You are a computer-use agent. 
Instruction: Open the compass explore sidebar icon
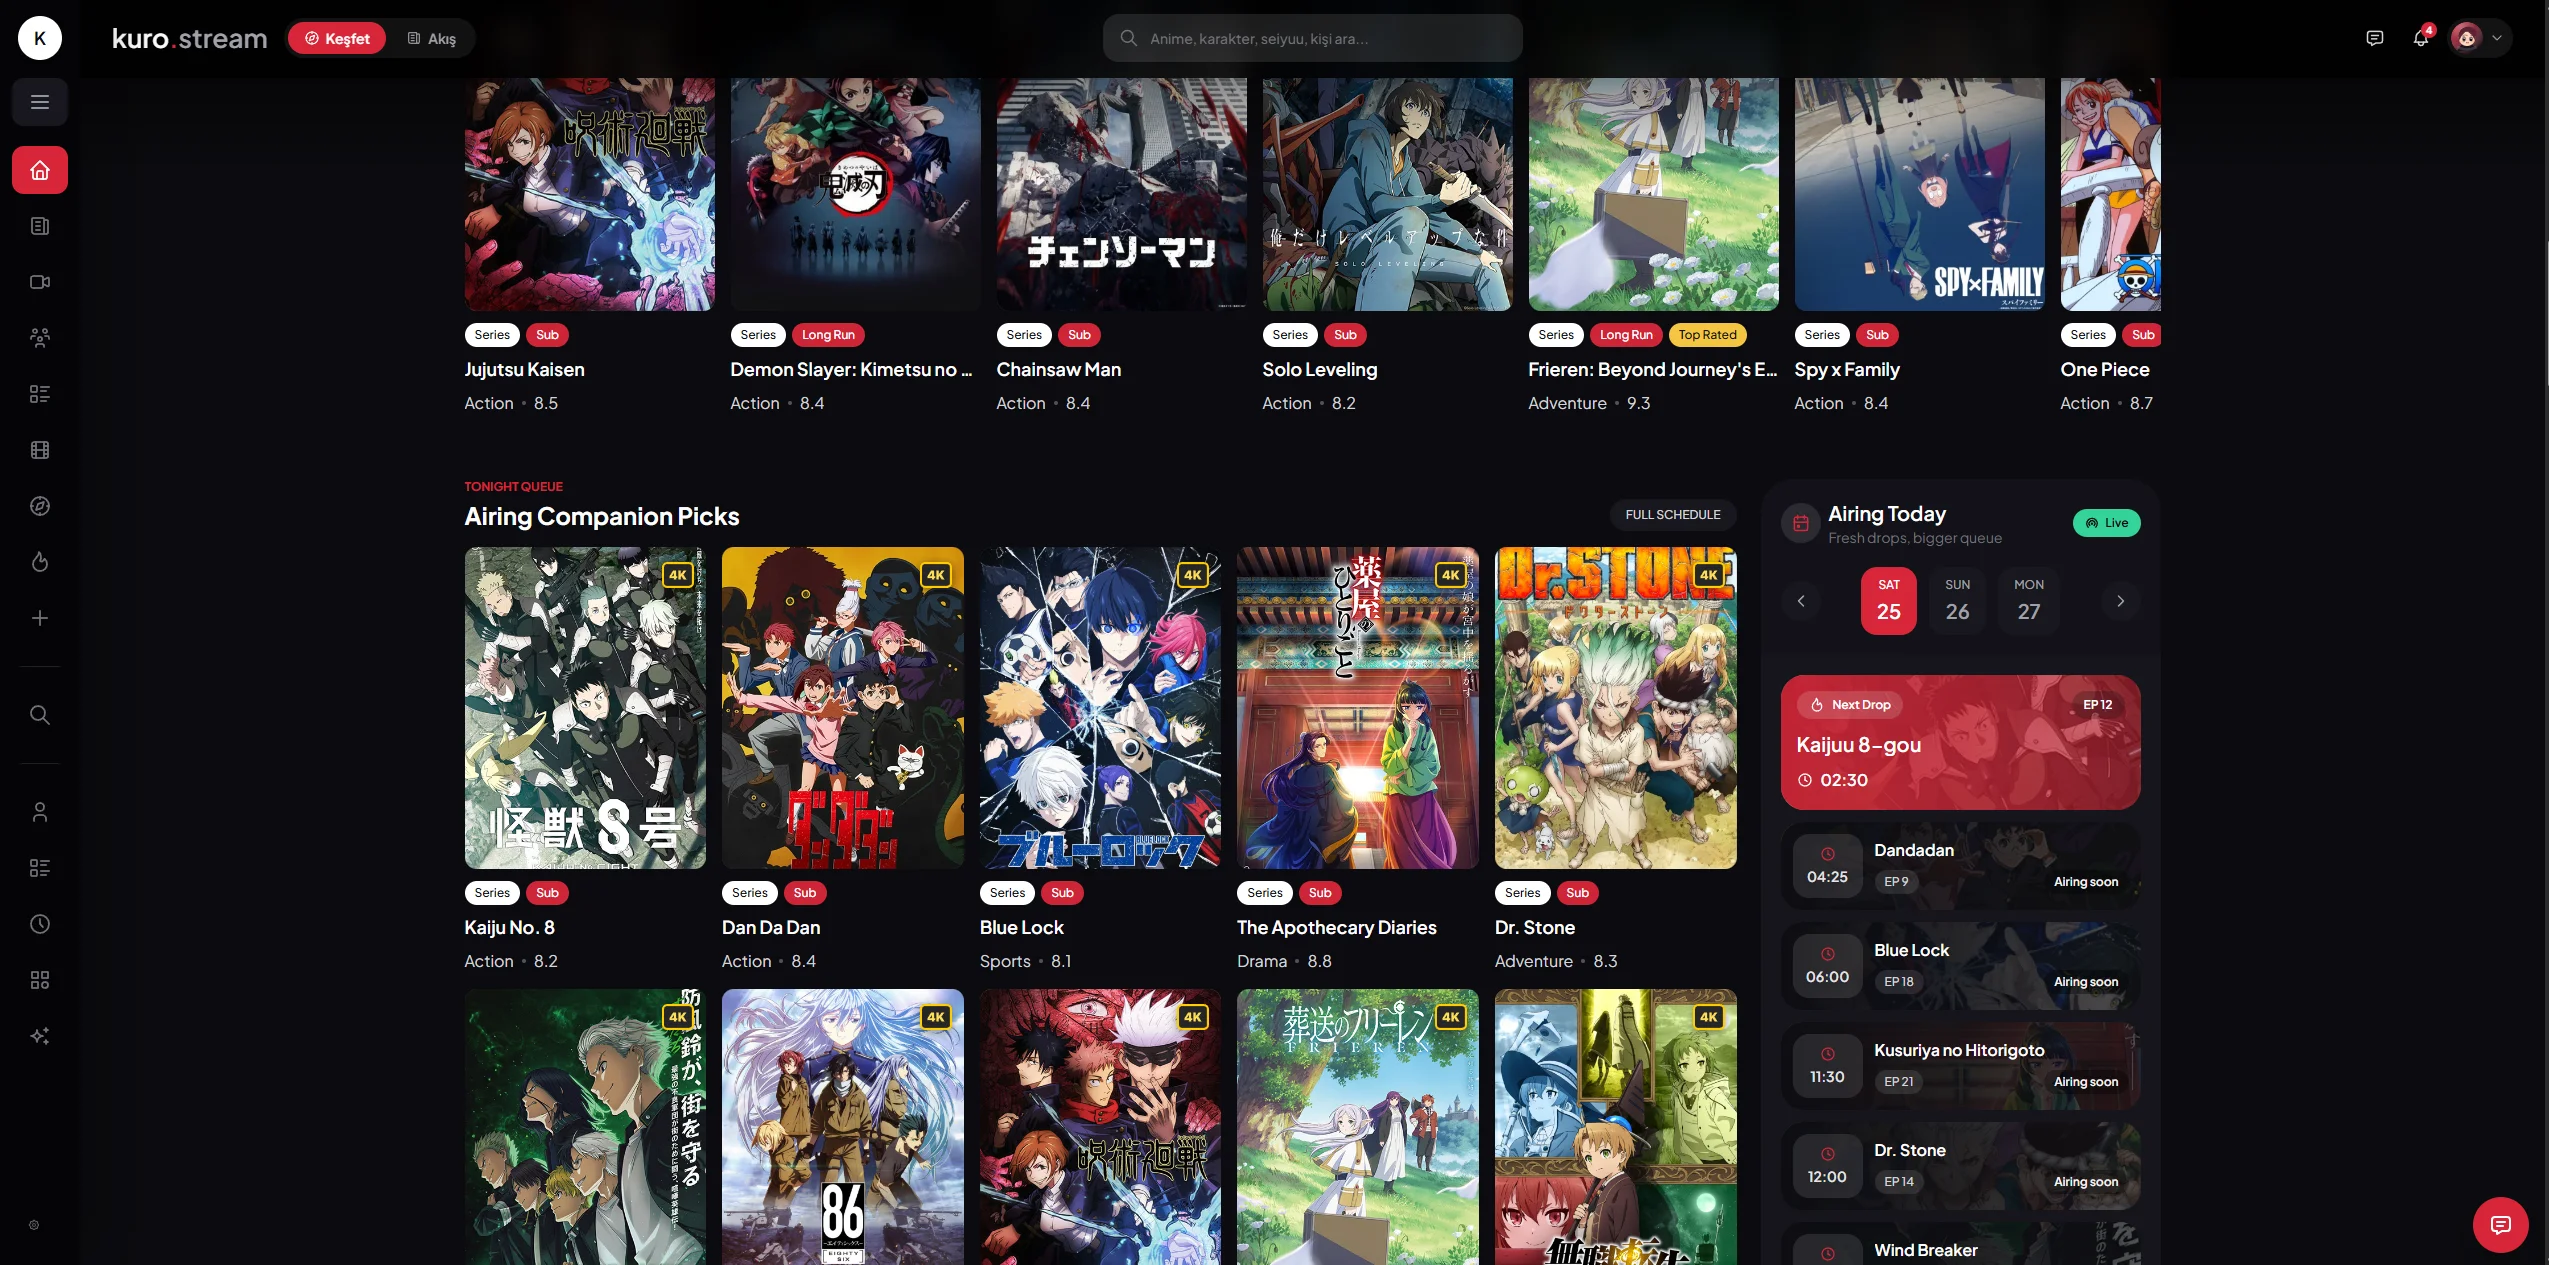point(40,506)
